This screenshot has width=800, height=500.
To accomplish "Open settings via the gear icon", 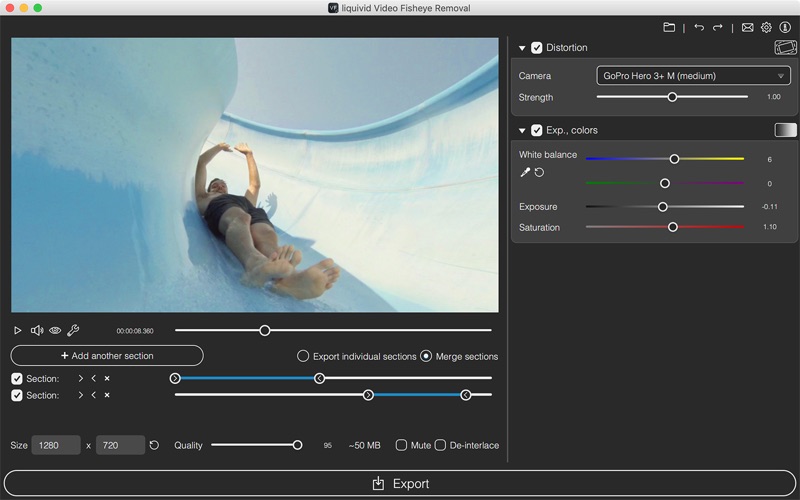I will point(766,28).
